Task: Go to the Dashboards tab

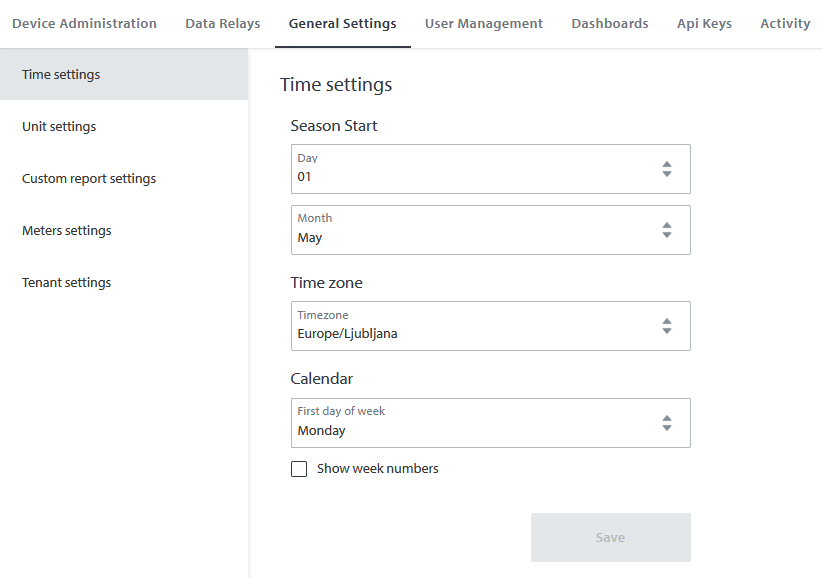Action: pyautogui.click(x=609, y=23)
